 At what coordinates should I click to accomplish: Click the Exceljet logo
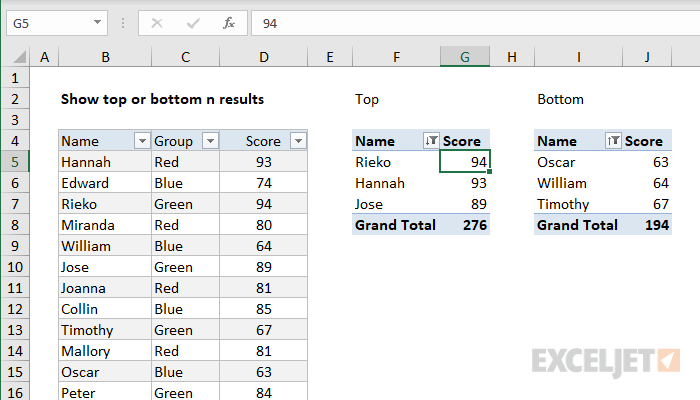point(606,359)
